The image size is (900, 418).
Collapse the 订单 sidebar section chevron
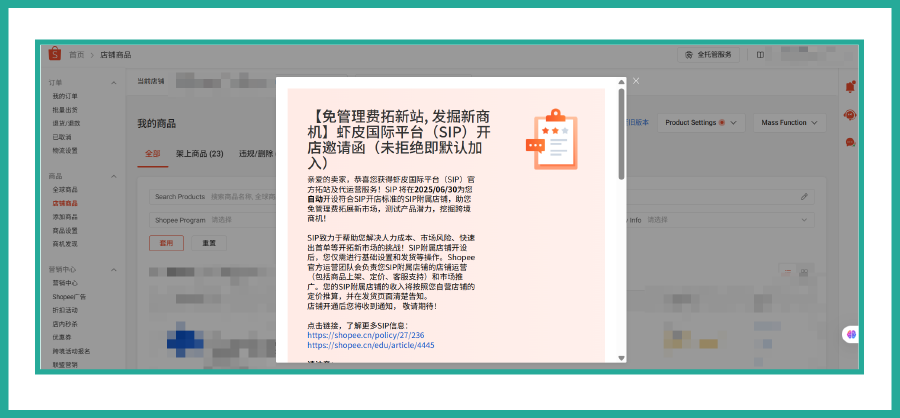coord(114,83)
